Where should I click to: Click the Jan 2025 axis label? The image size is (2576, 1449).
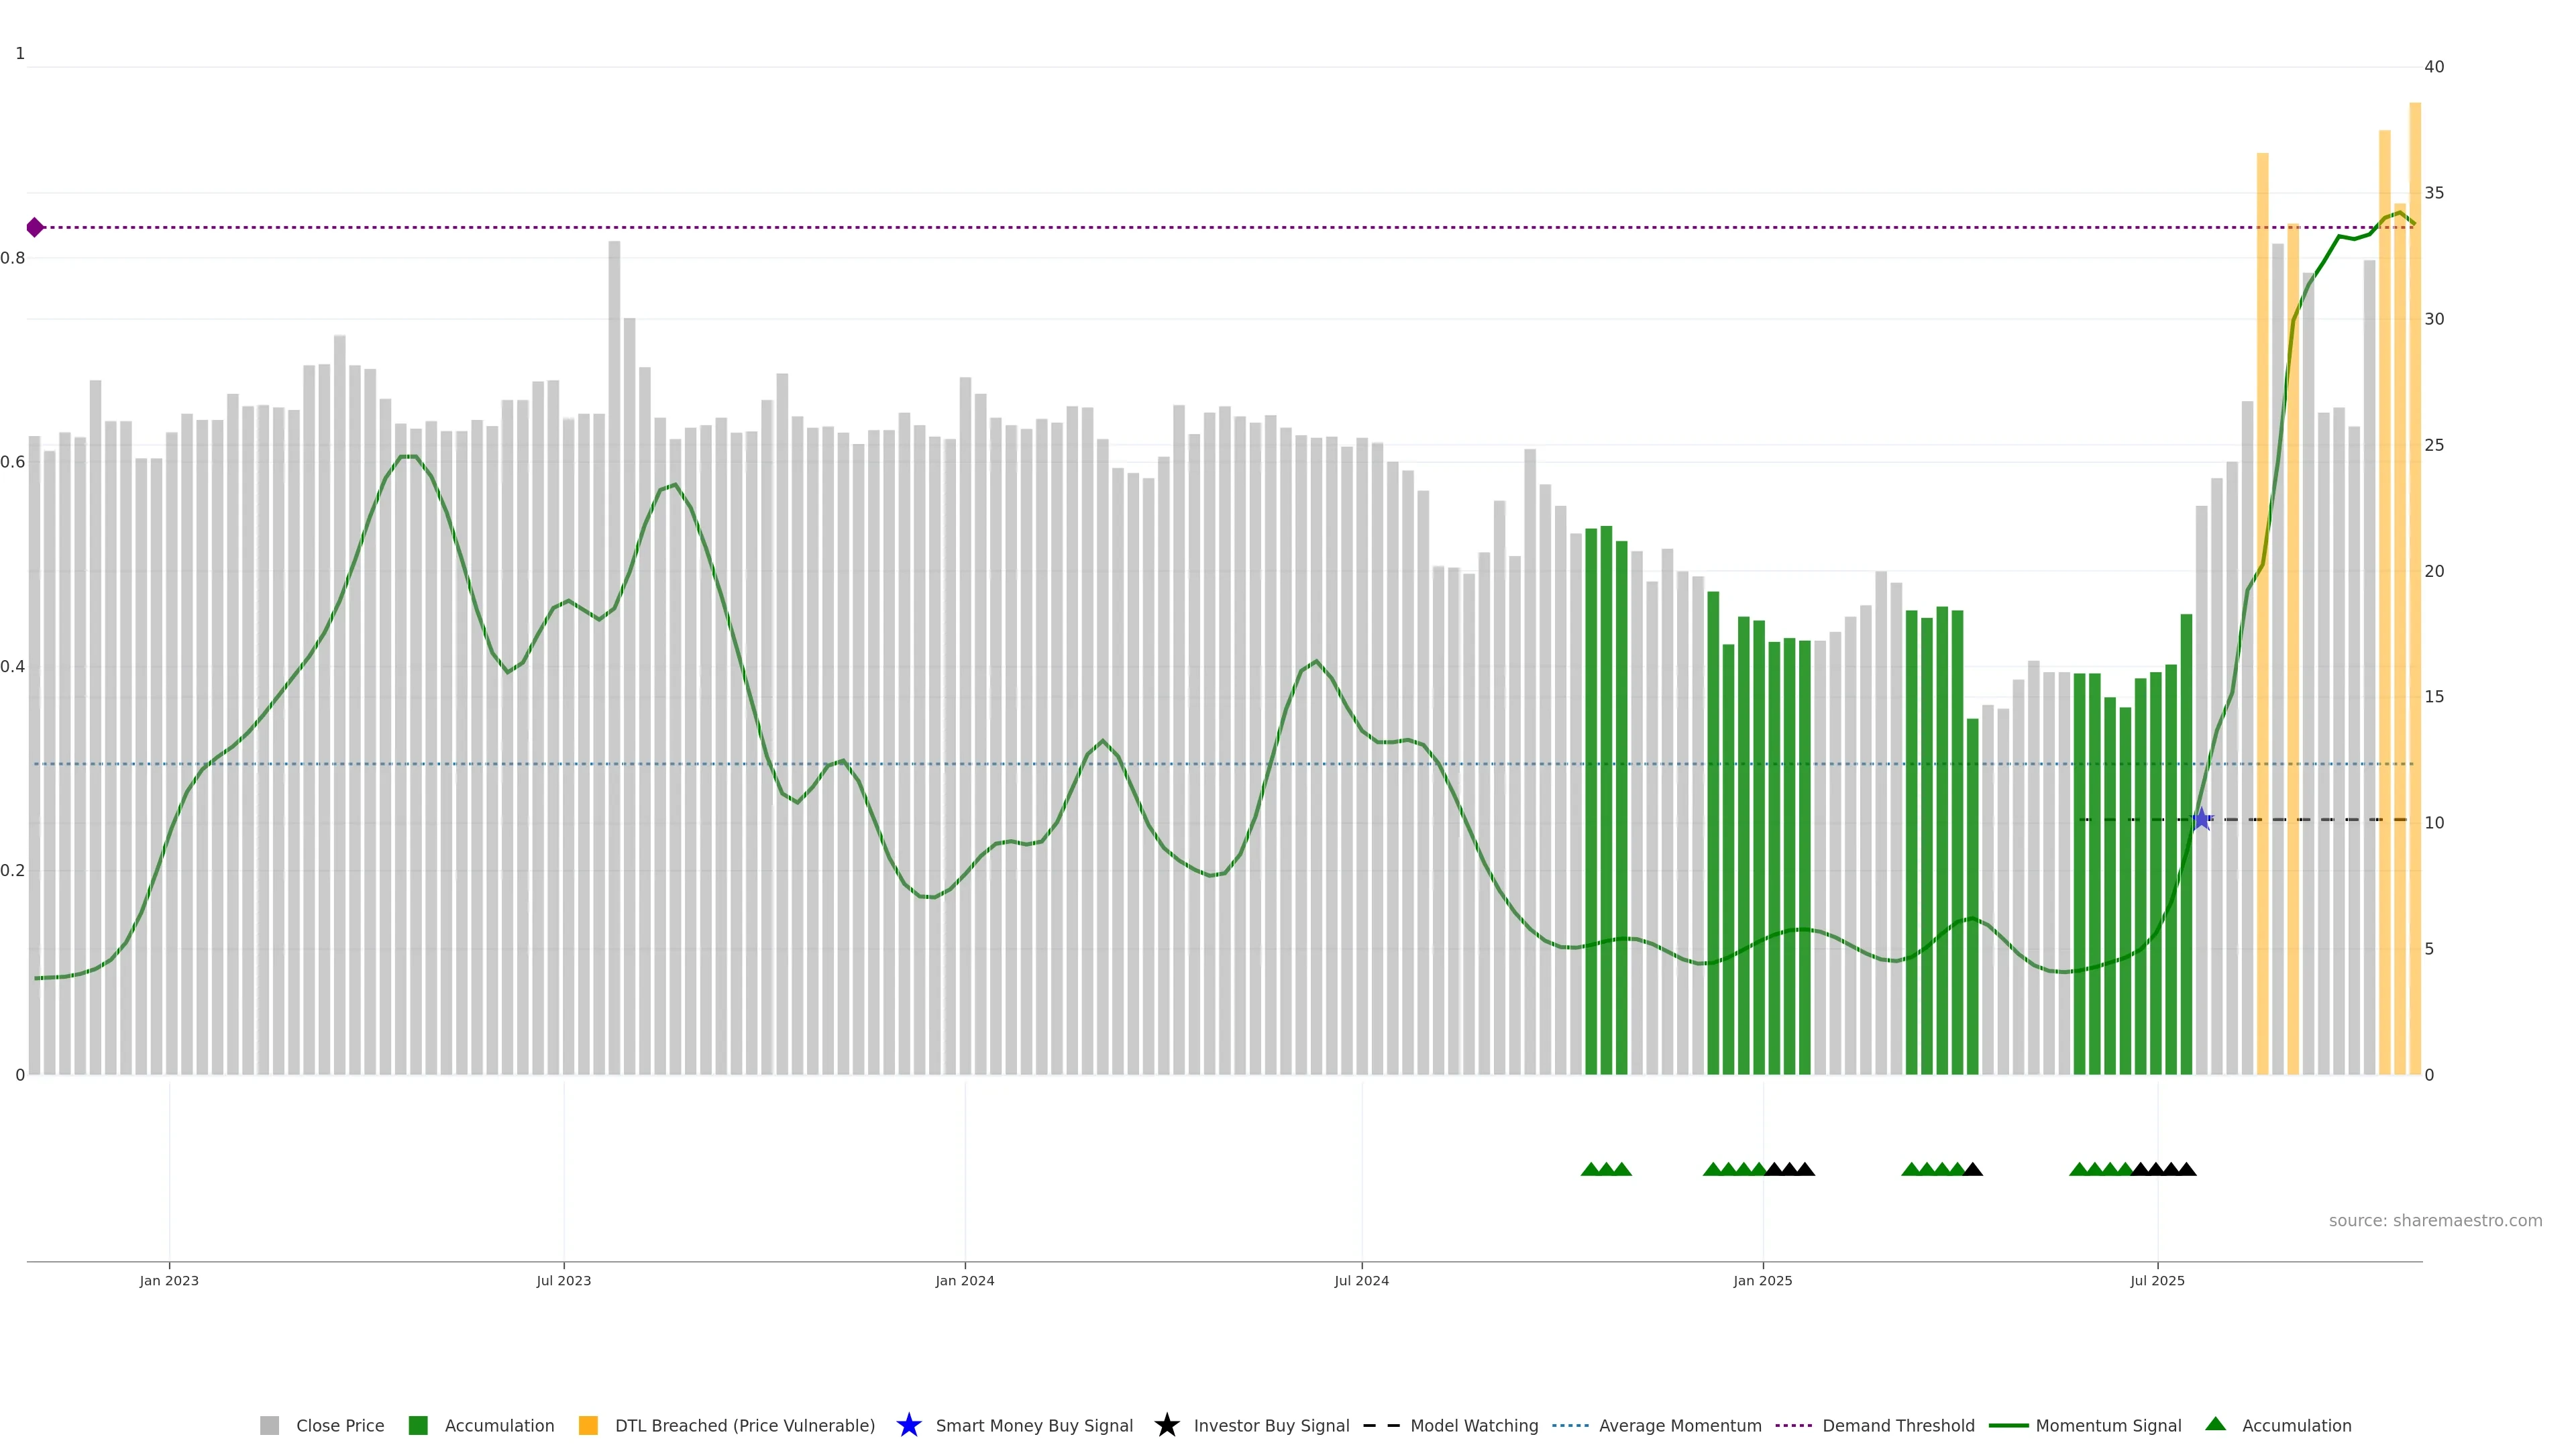point(1762,1280)
